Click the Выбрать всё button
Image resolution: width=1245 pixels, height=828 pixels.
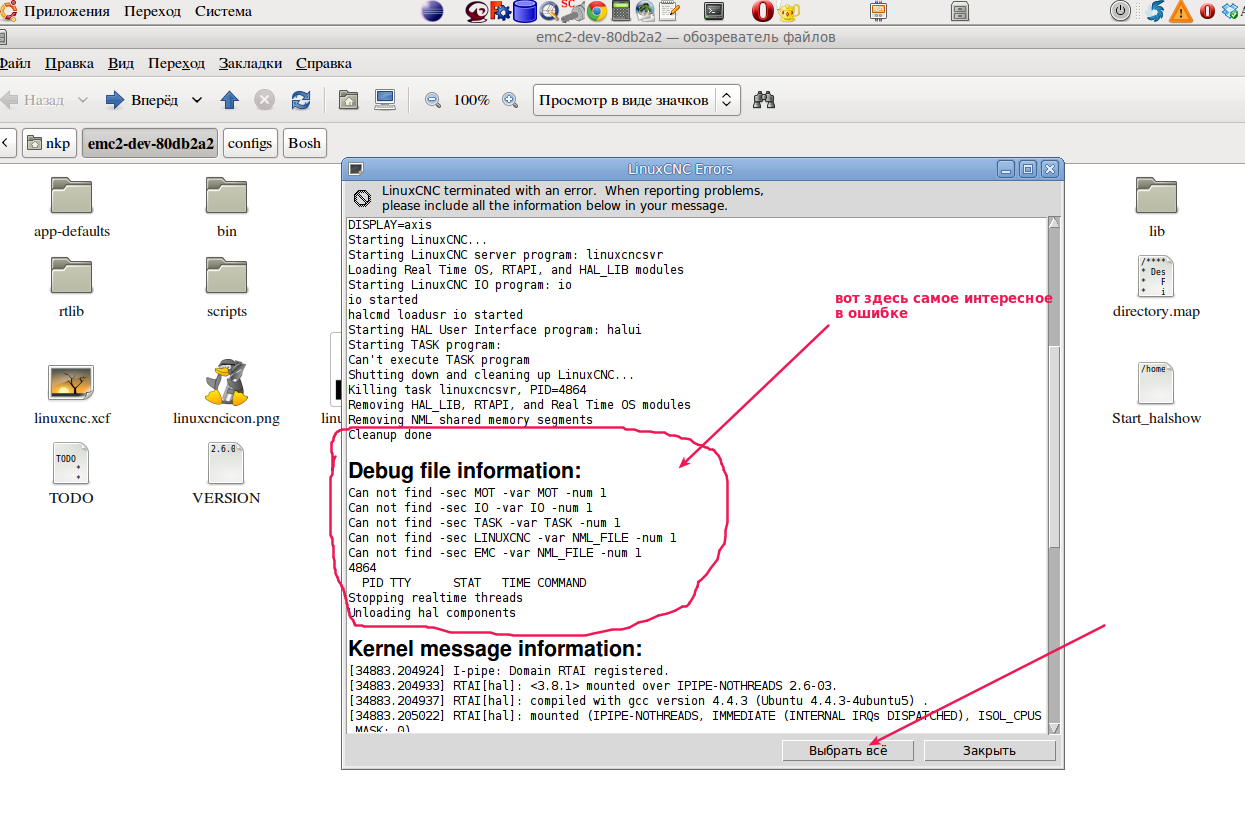click(x=848, y=750)
